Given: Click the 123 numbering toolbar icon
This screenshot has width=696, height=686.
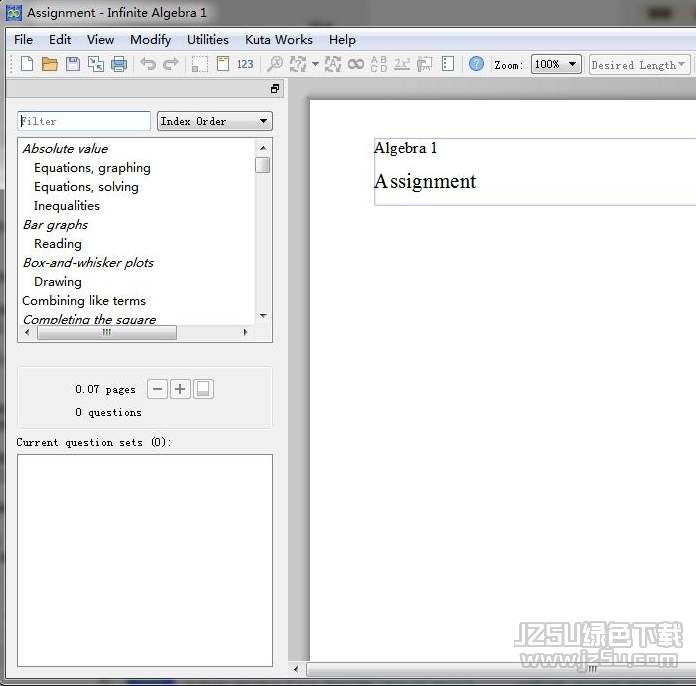Looking at the screenshot, I should 245,64.
